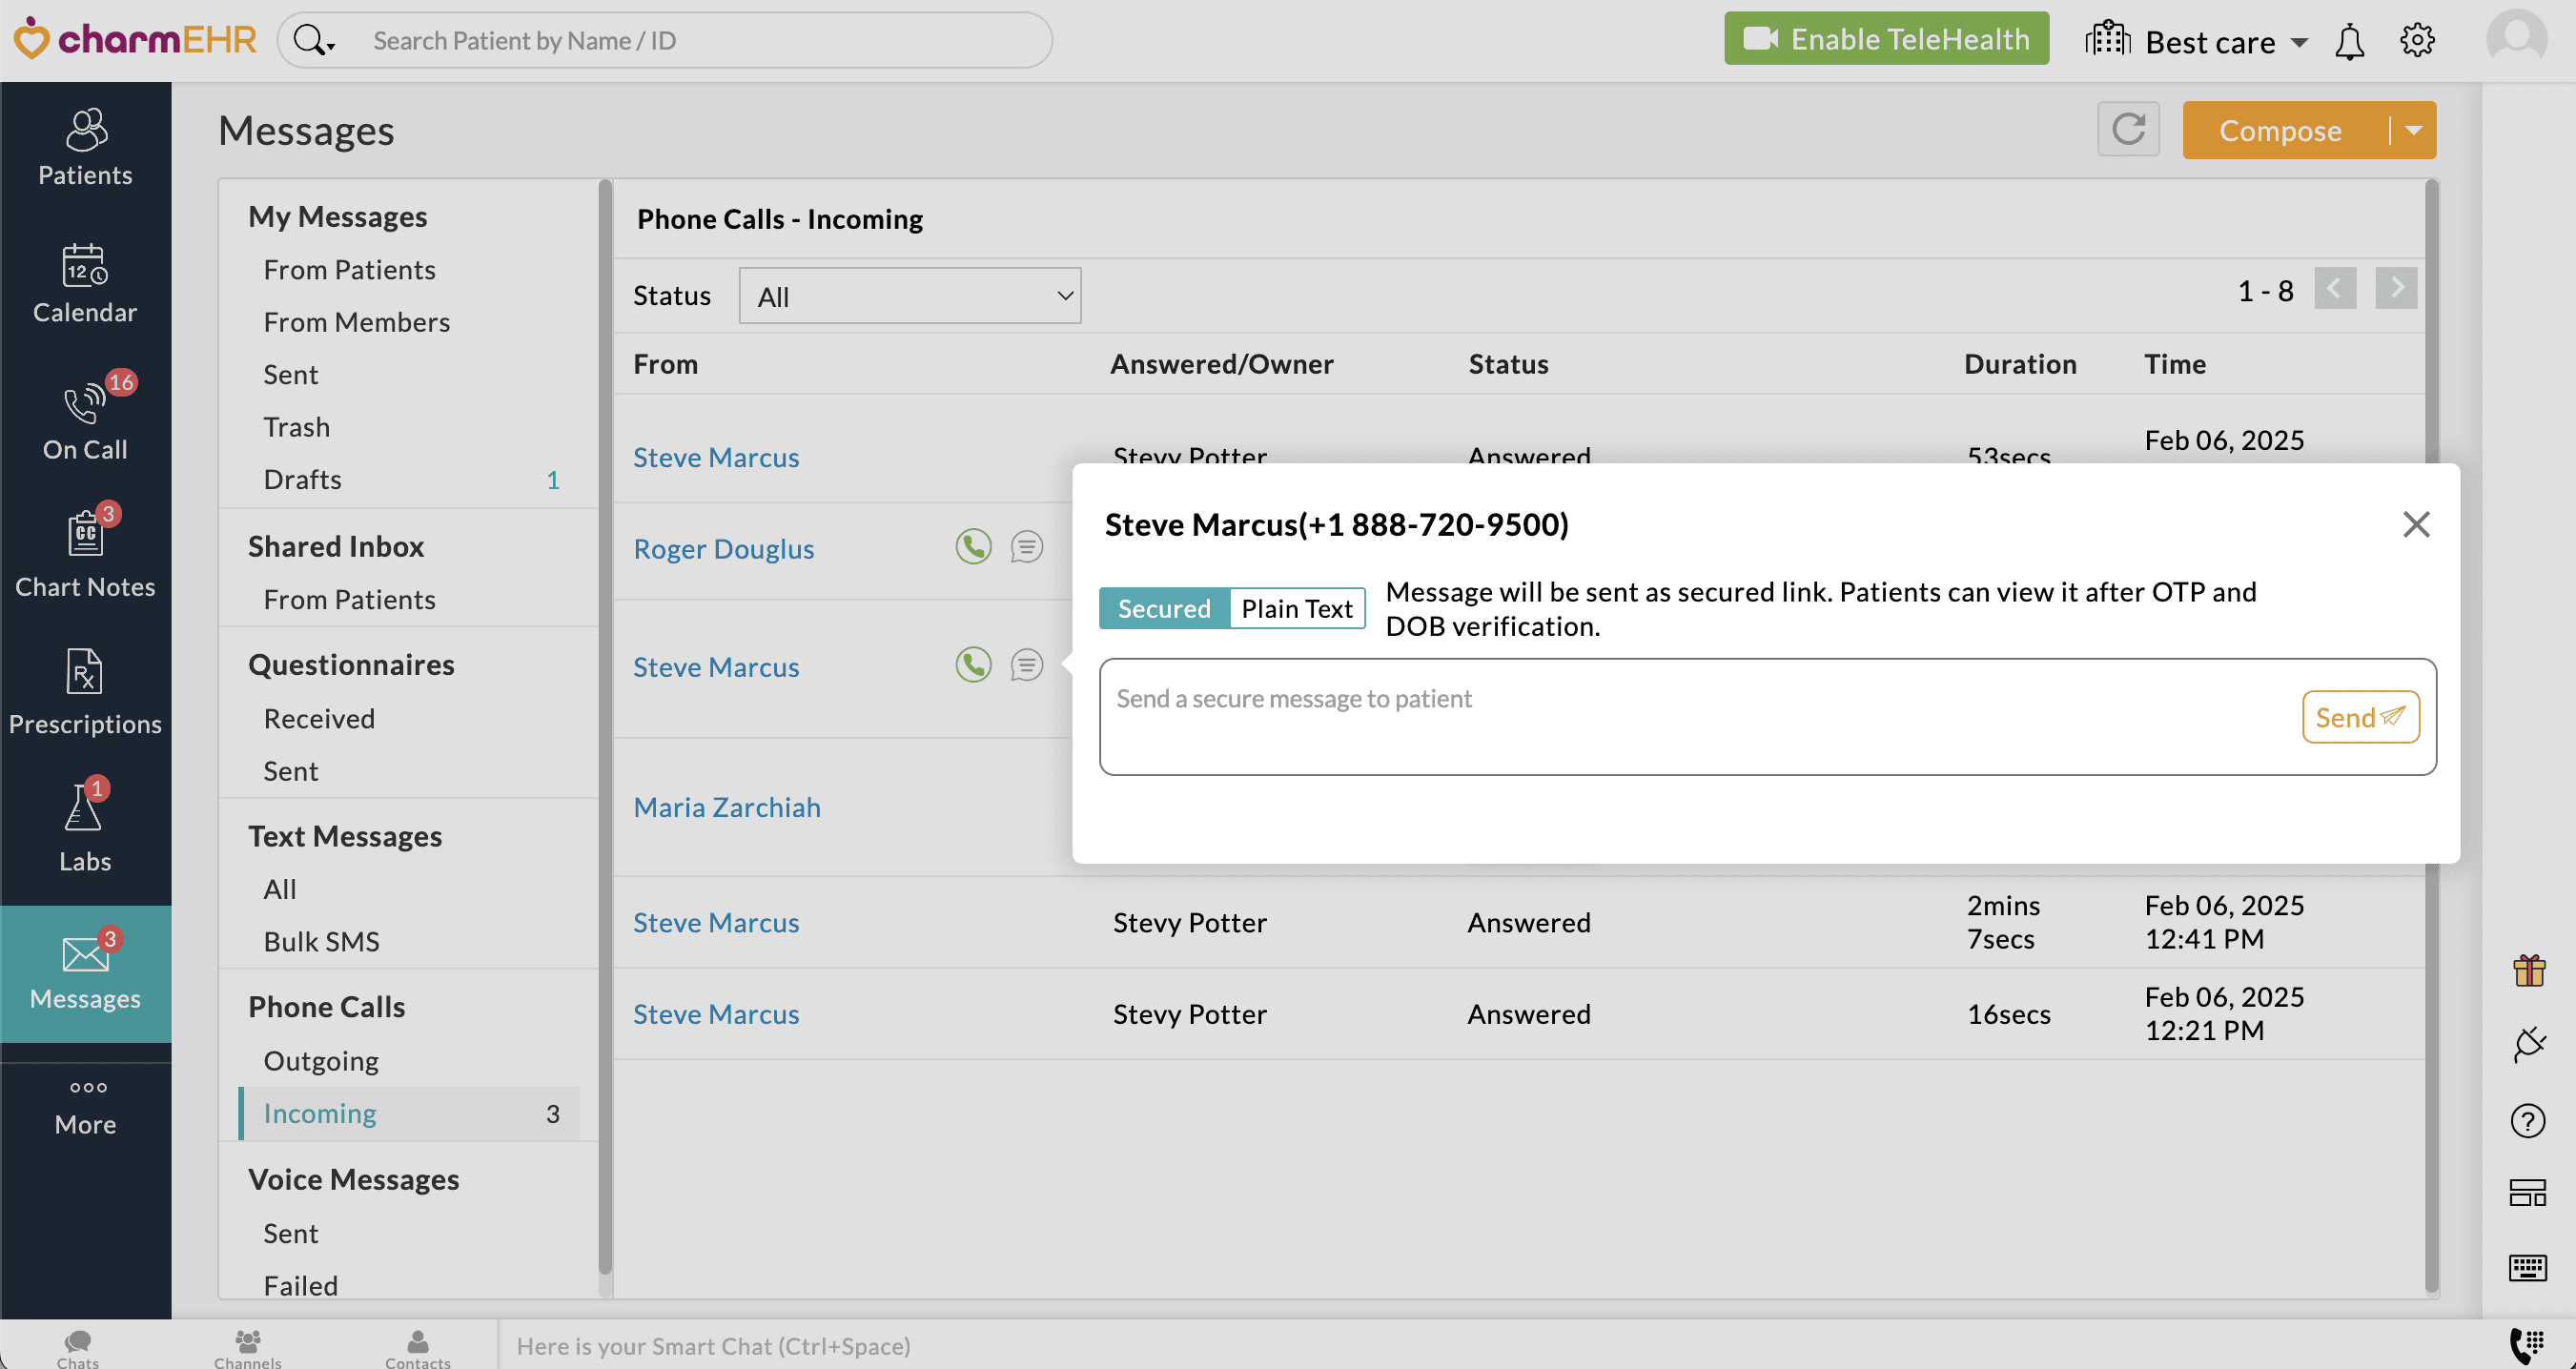Switch message mode to Plain Text

(x=1296, y=608)
